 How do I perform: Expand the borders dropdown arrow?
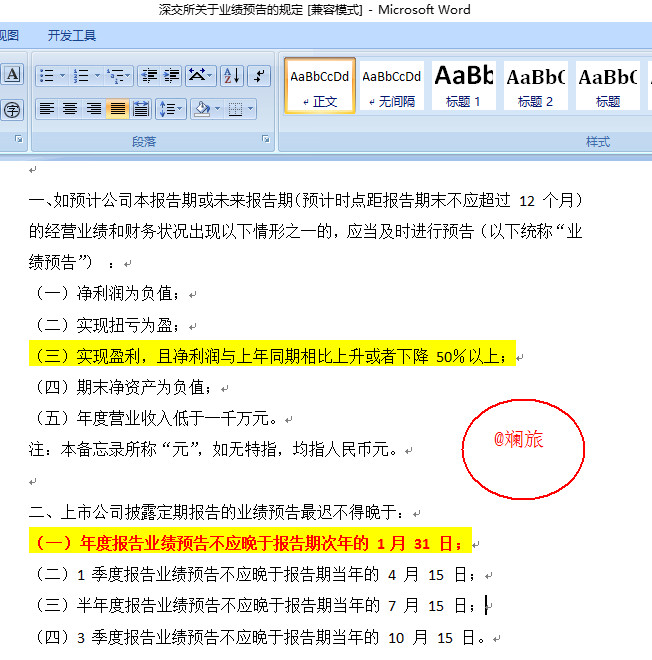pos(250,109)
